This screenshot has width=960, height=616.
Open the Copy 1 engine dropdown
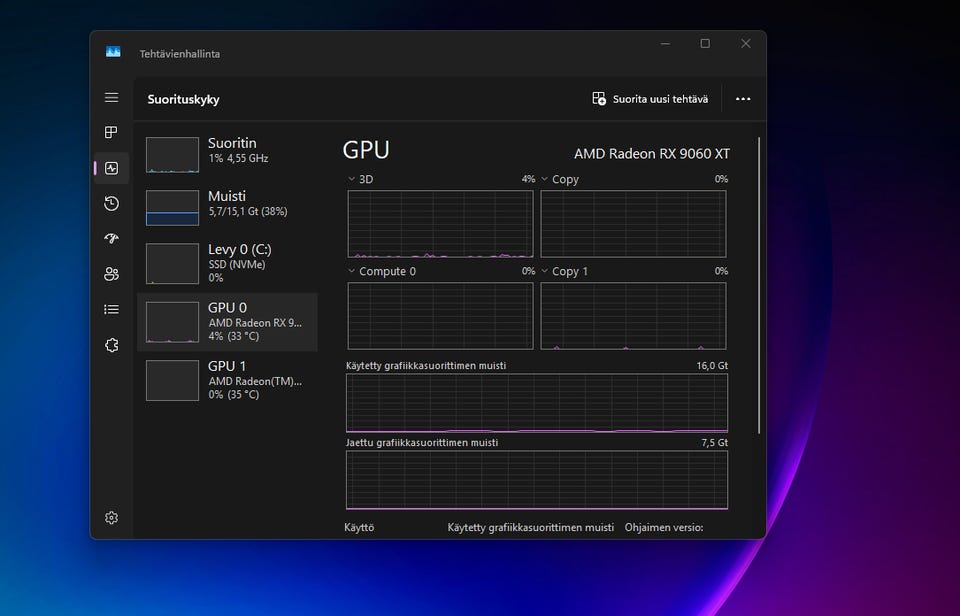coord(544,271)
